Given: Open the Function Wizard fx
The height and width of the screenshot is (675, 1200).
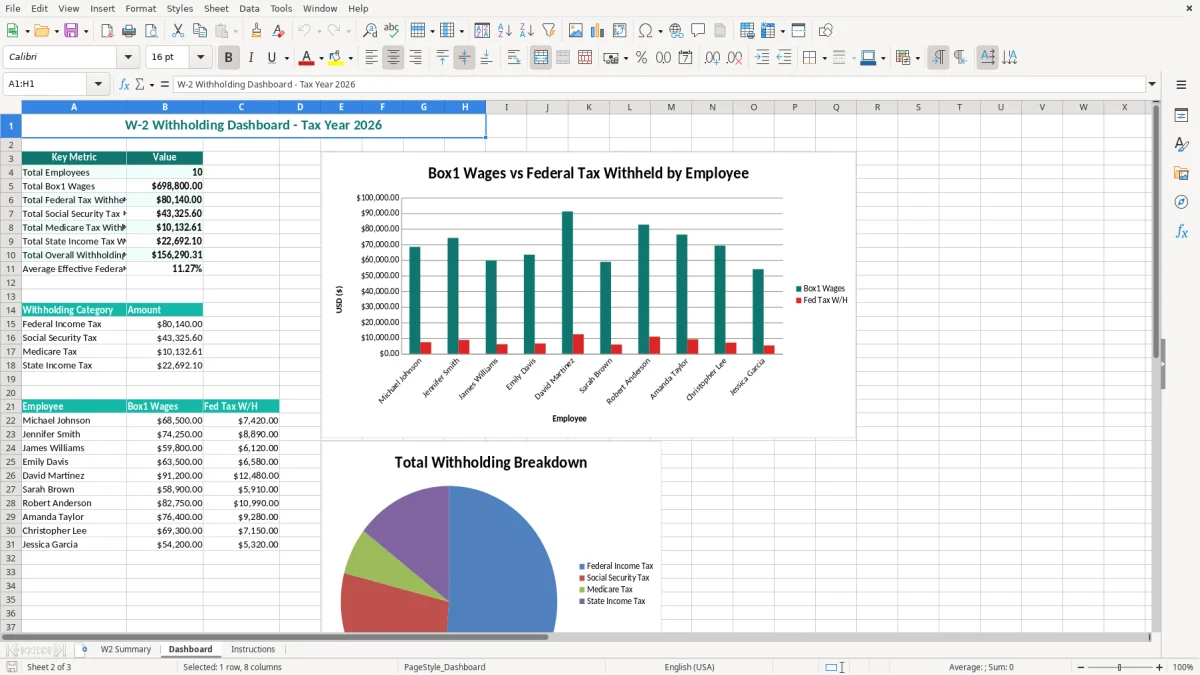Looking at the screenshot, I should [124, 84].
